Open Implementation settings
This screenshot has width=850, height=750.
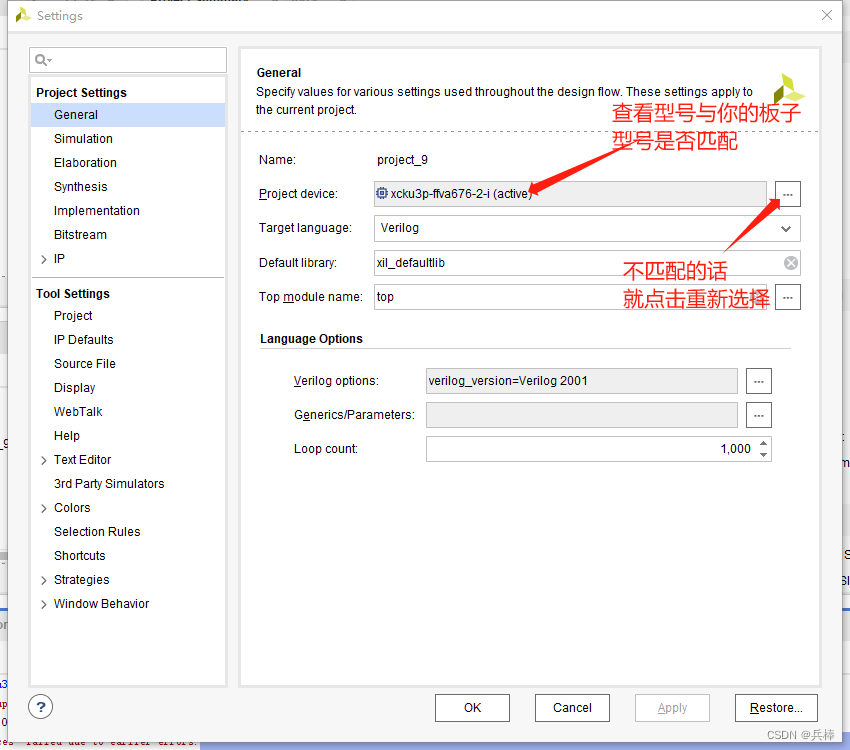[96, 211]
